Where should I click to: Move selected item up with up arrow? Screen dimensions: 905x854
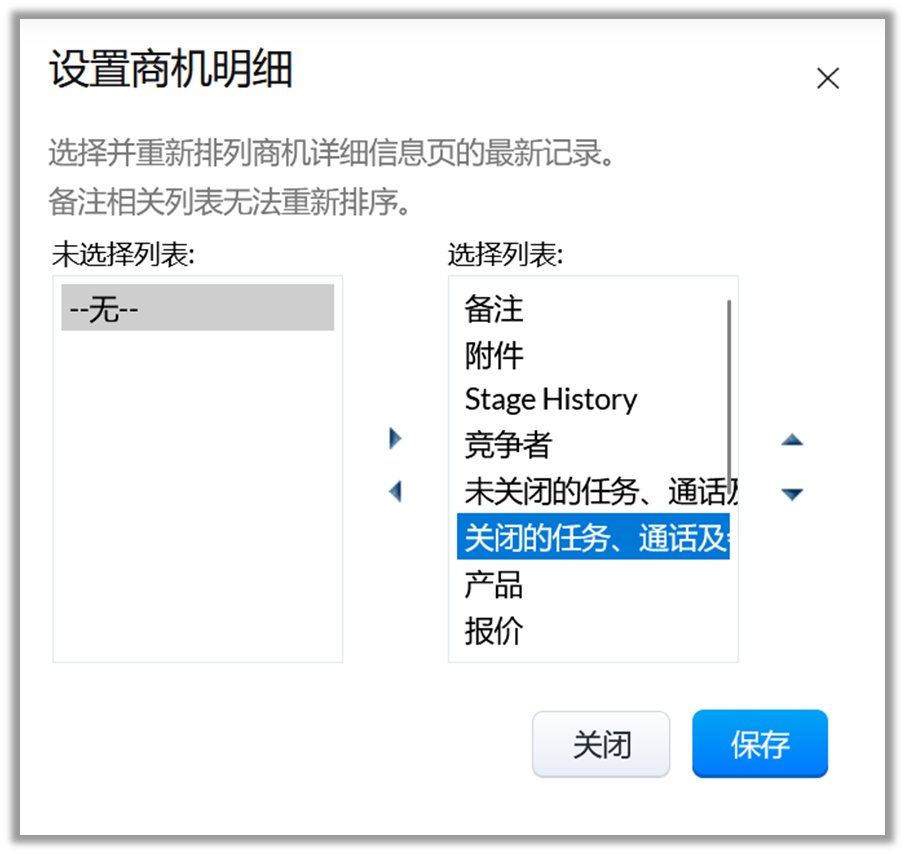[792, 440]
